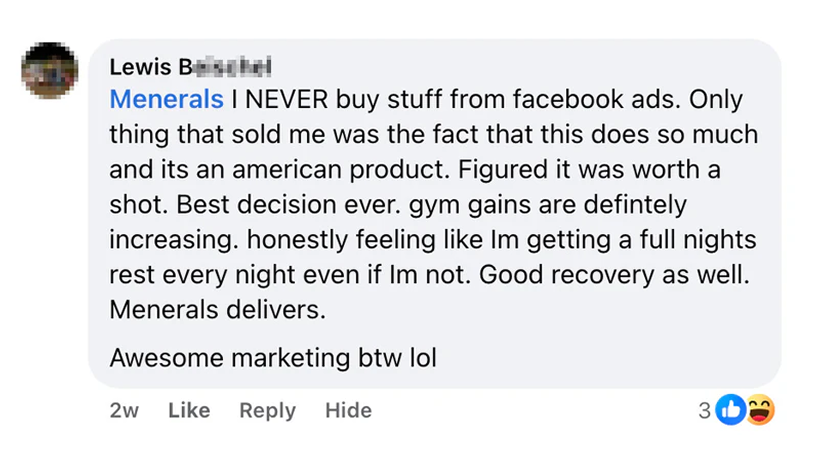Click the 2w timestamp

pos(124,410)
